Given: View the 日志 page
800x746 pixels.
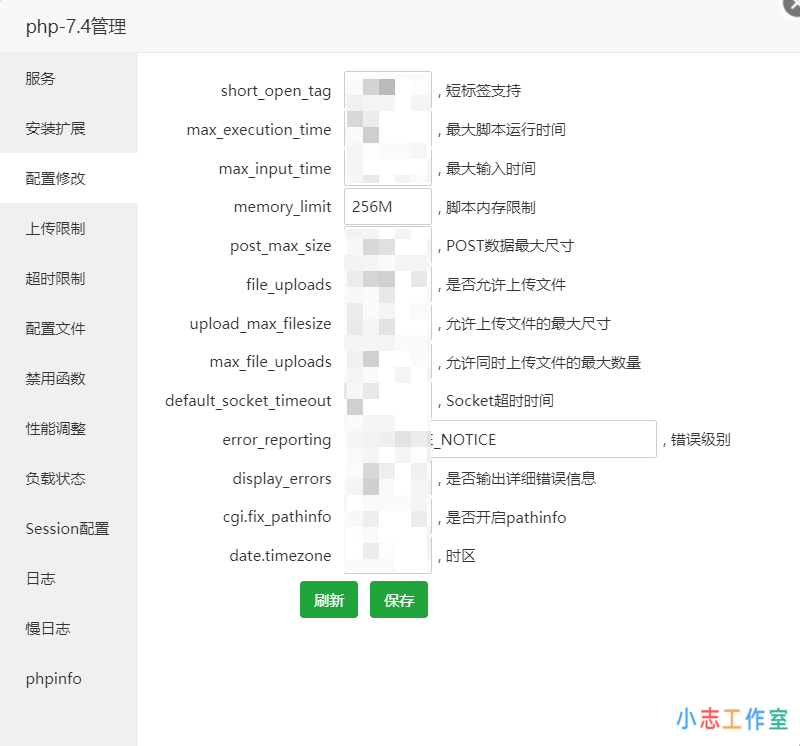Looking at the screenshot, I should 40,578.
